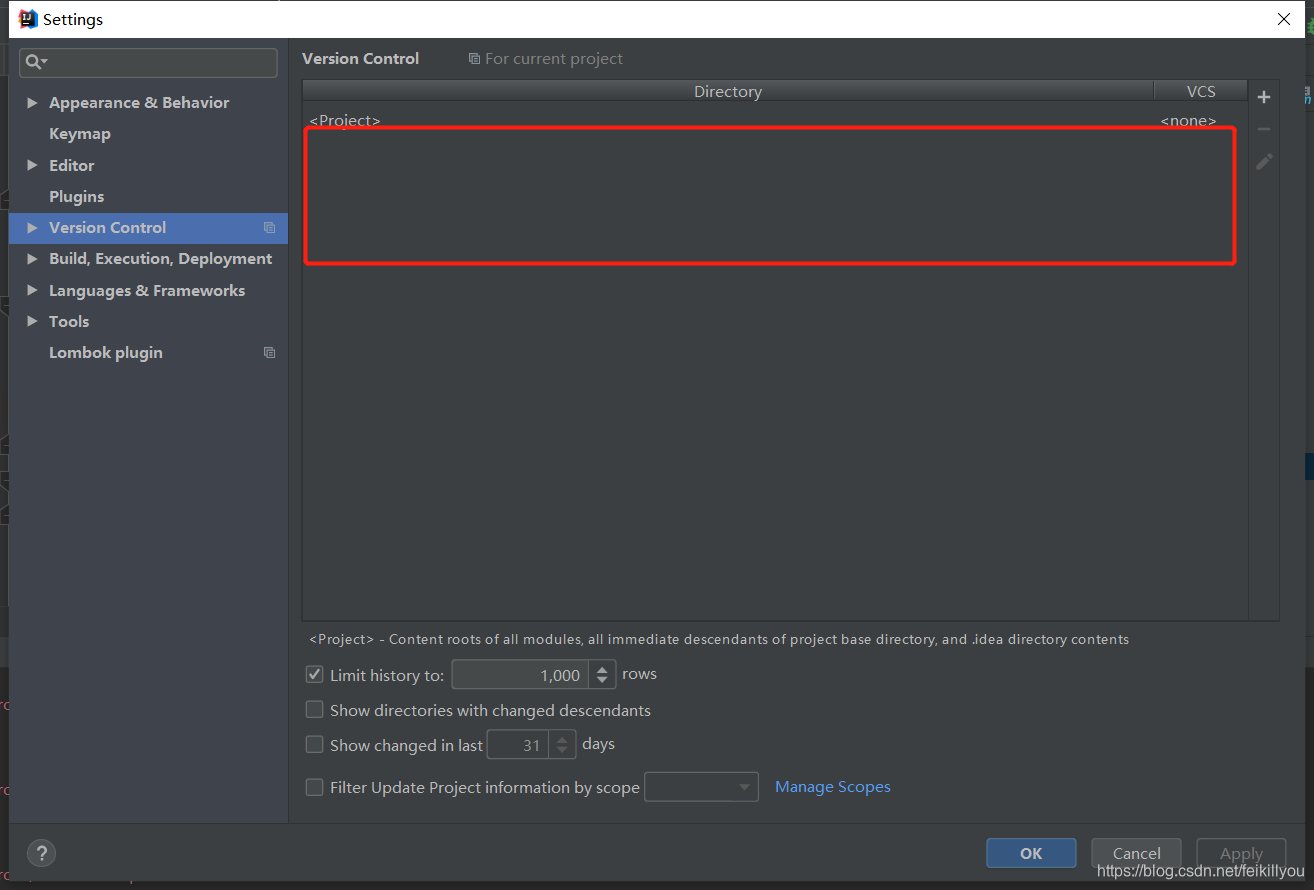Click the 'For current project' indicator icon

(x=474, y=58)
